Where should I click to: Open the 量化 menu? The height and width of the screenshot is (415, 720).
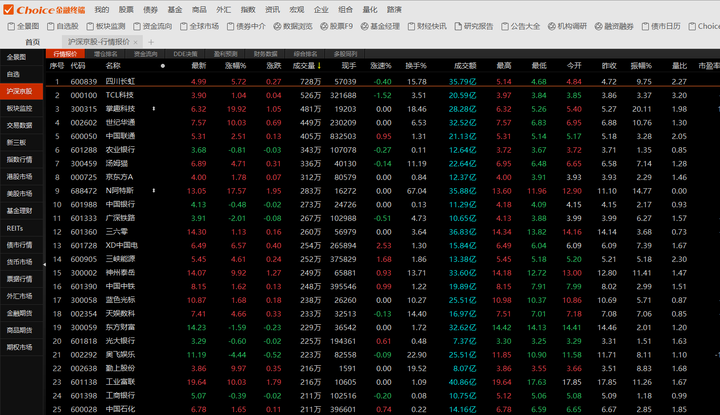pyautogui.click(x=370, y=10)
